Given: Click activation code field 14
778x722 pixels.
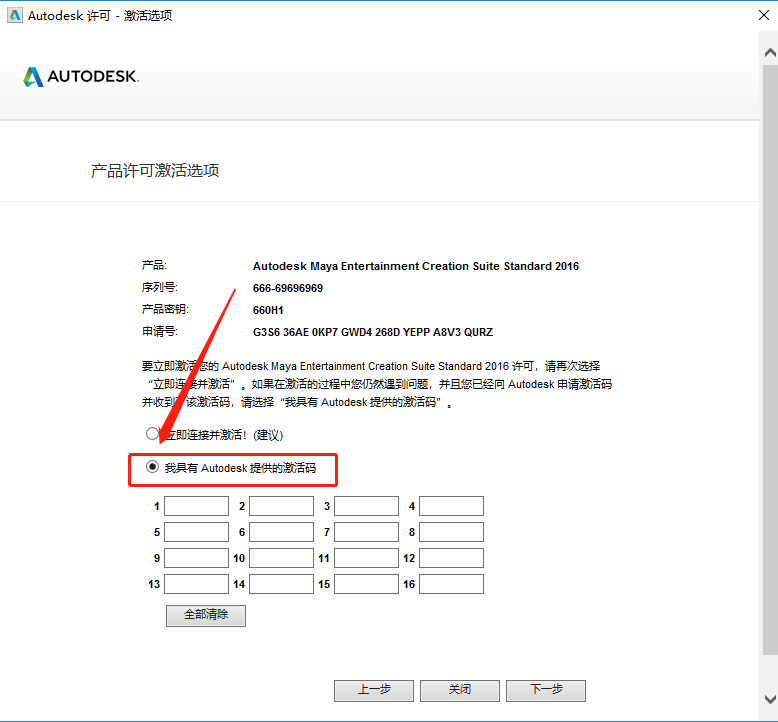Looking at the screenshot, I should (x=281, y=584).
